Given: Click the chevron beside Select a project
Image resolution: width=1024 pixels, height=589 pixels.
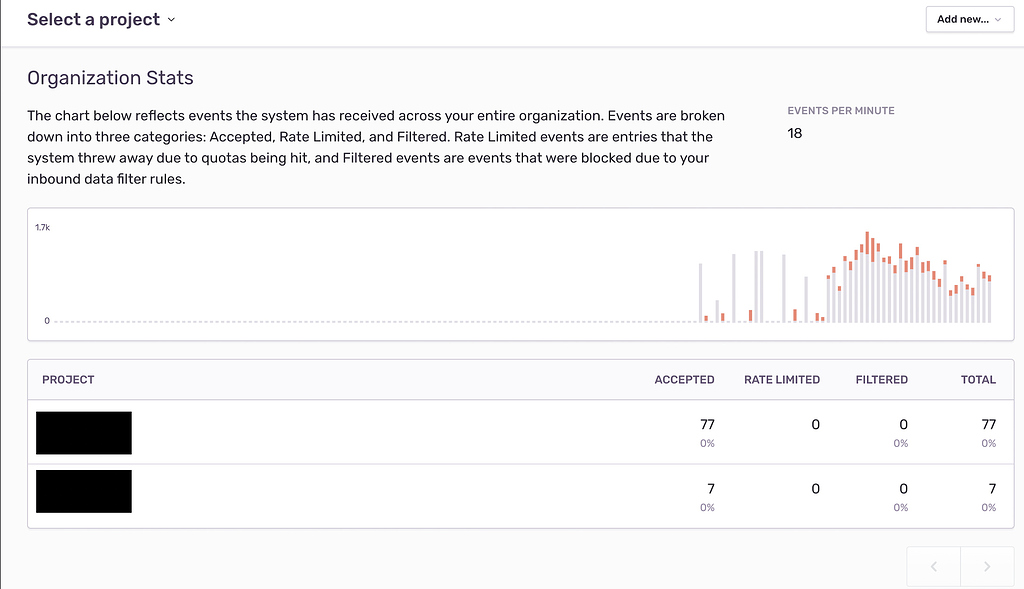Looking at the screenshot, I should pos(171,19).
